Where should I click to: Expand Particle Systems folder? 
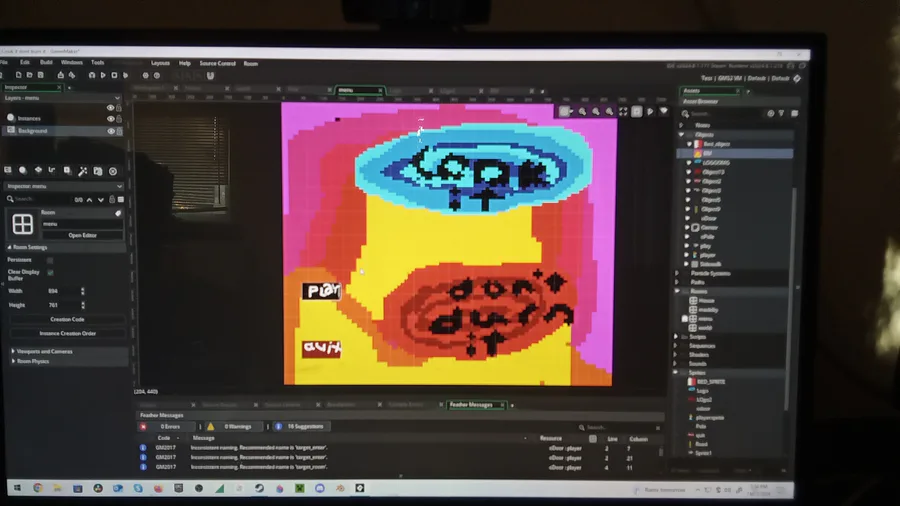pos(677,274)
